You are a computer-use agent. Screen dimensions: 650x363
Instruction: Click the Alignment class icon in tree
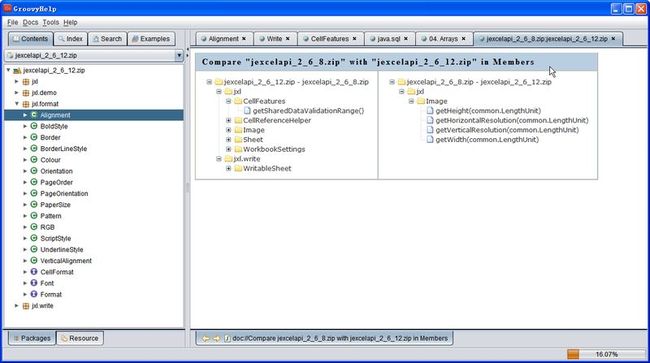[34, 115]
